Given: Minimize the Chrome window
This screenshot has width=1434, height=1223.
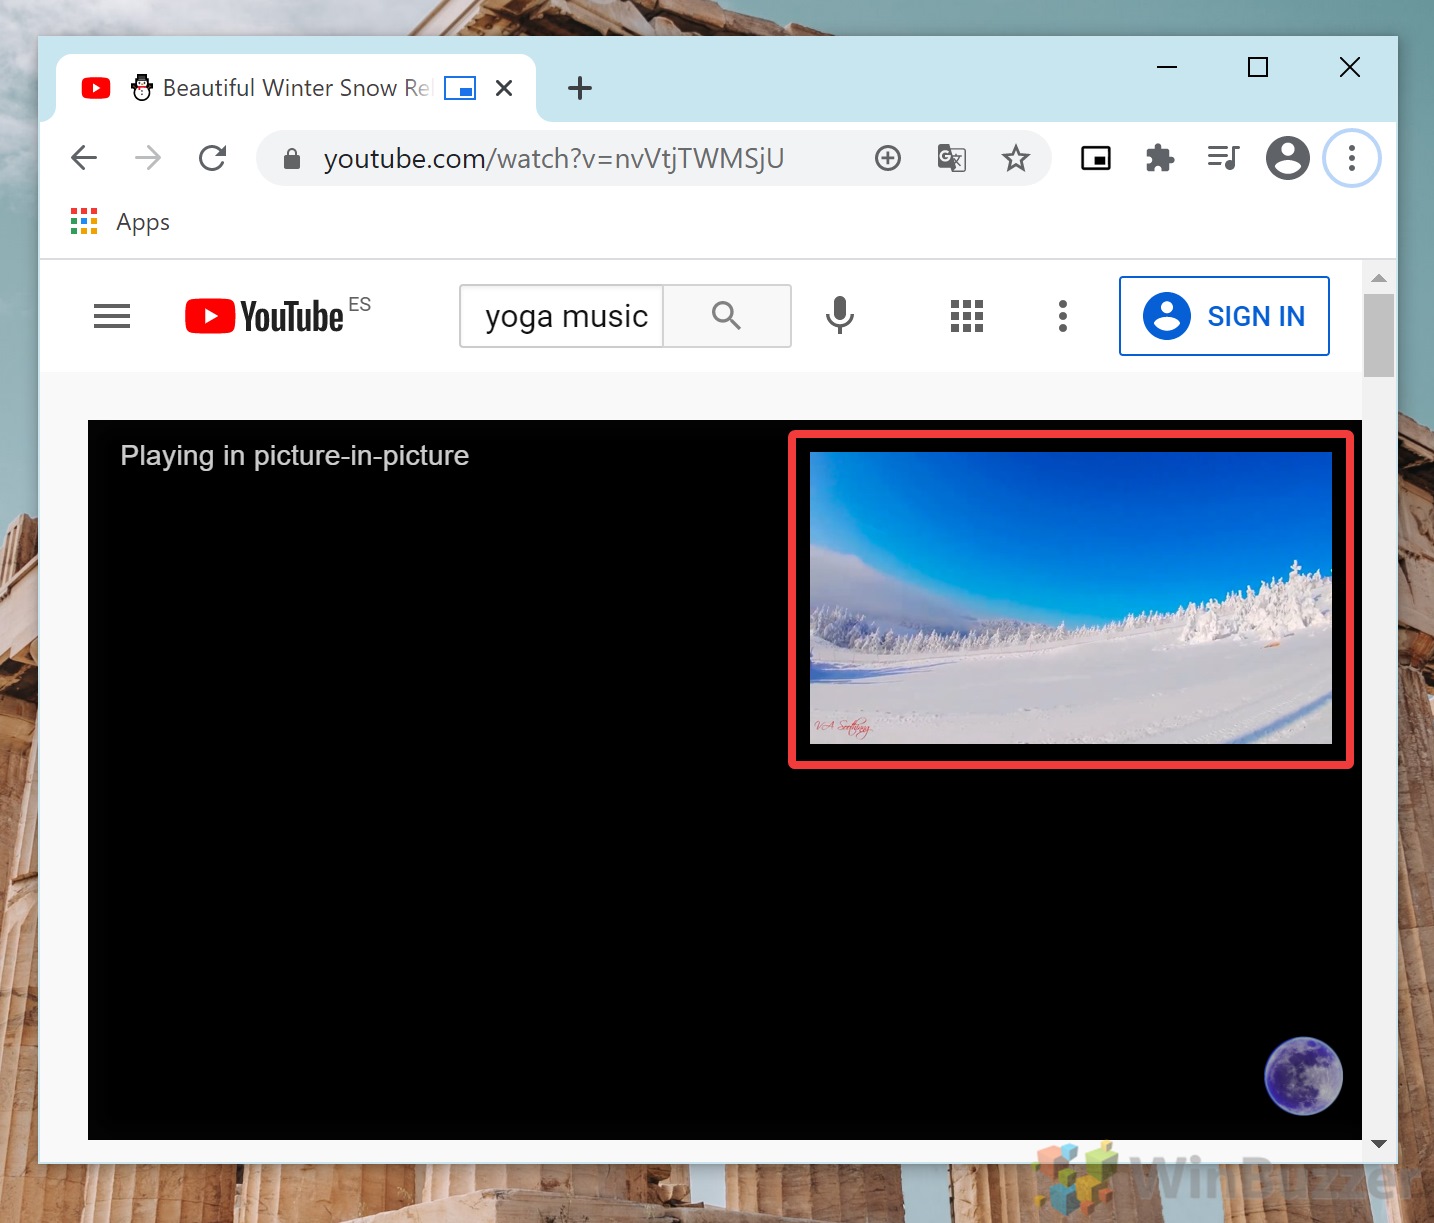Looking at the screenshot, I should [1166, 67].
